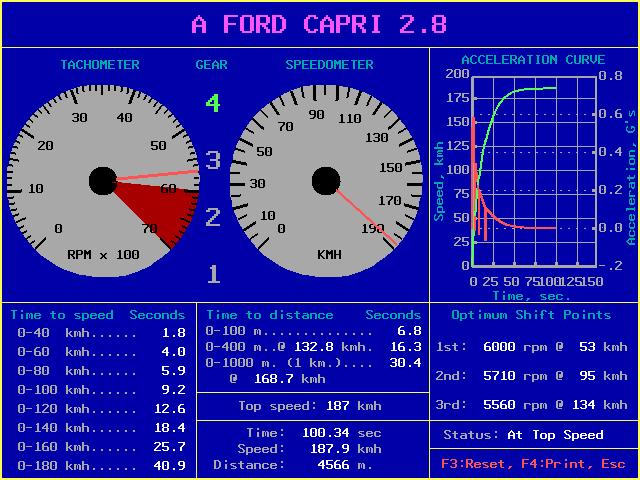Click the 'Time to speed' heading
The width and height of the screenshot is (640, 480).
click(x=62, y=315)
